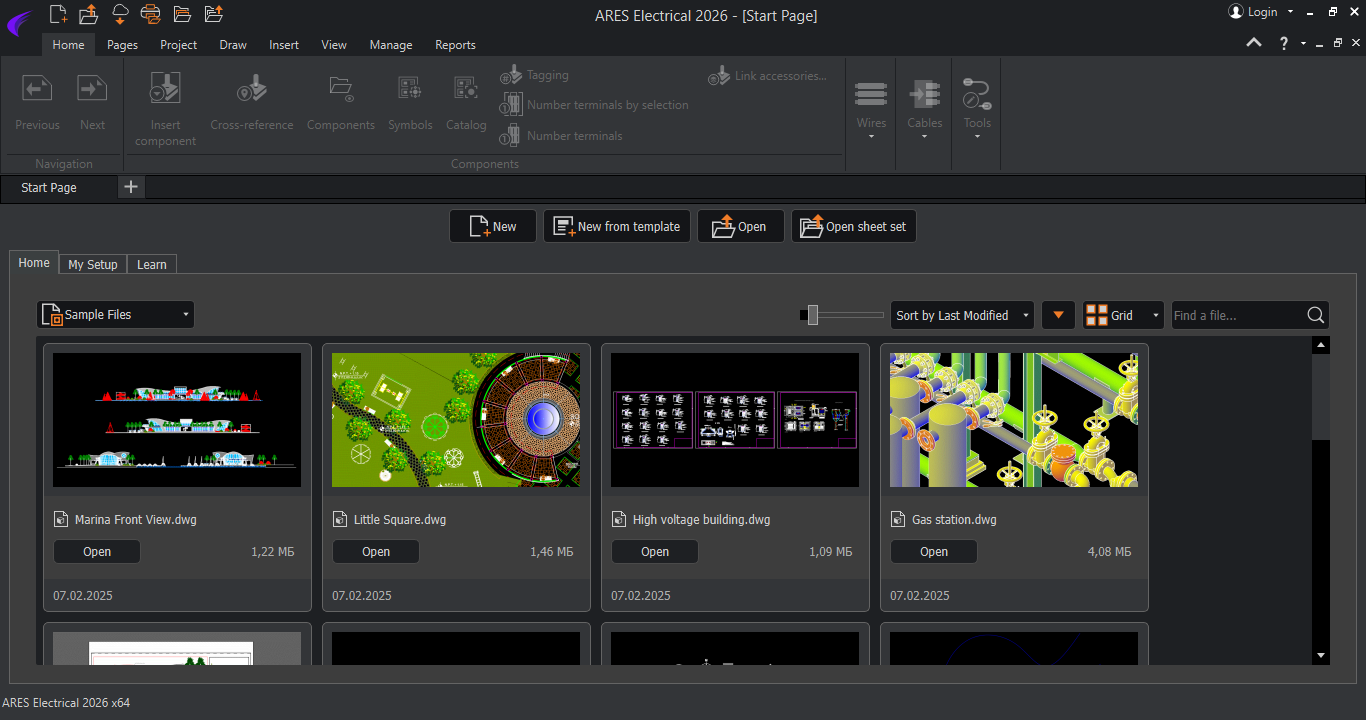Image resolution: width=1366 pixels, height=720 pixels.
Task: Switch to the My Setup tab
Action: tap(93, 264)
